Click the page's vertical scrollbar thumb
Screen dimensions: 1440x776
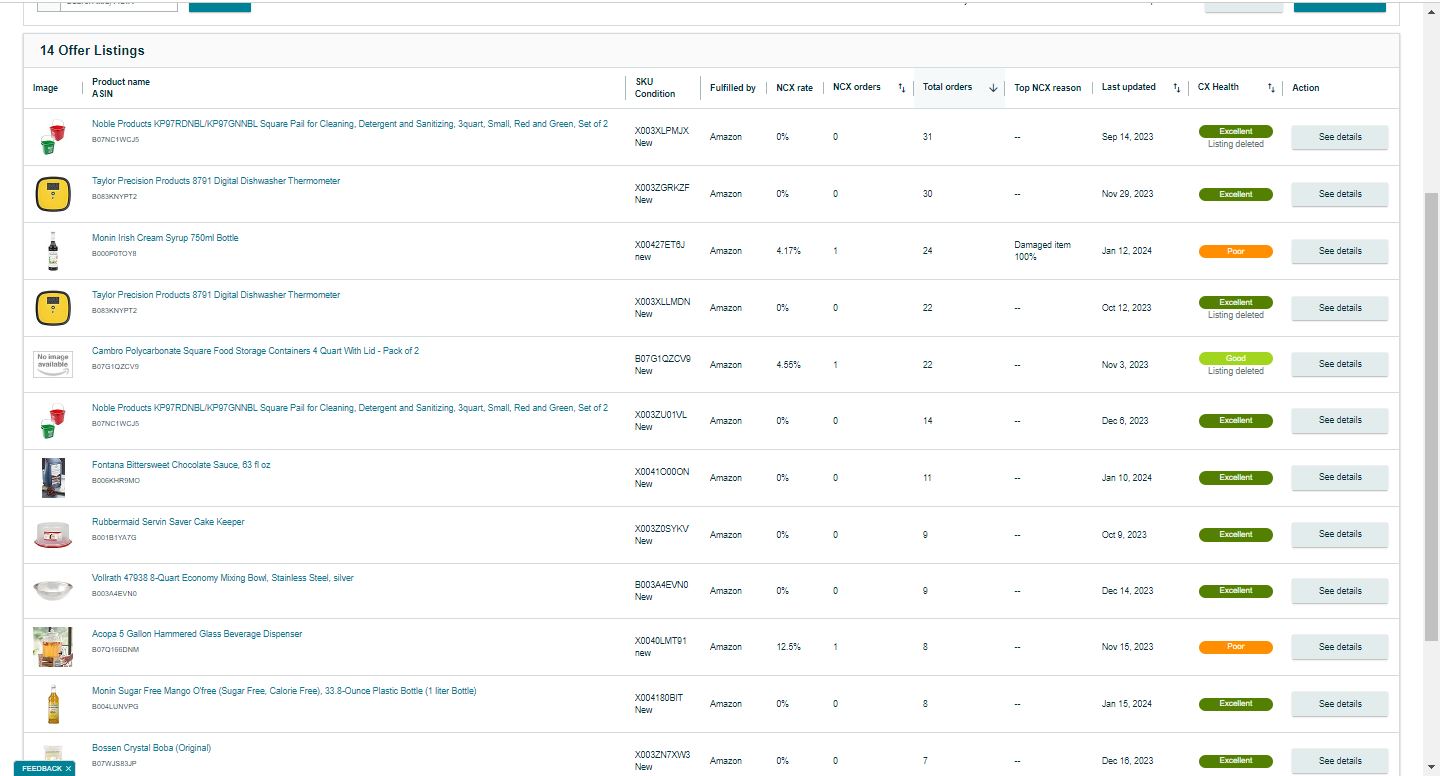click(1430, 415)
